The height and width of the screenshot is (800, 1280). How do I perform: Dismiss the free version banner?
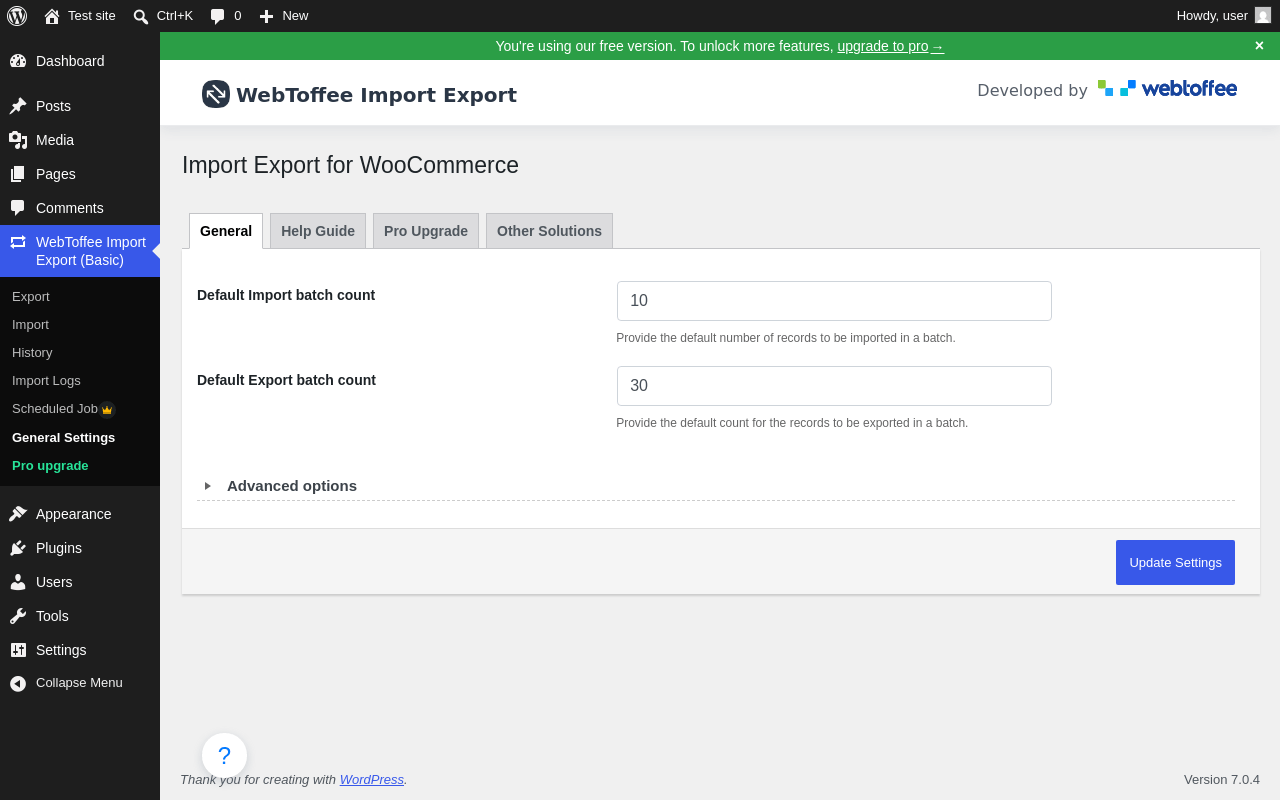tap(1259, 46)
